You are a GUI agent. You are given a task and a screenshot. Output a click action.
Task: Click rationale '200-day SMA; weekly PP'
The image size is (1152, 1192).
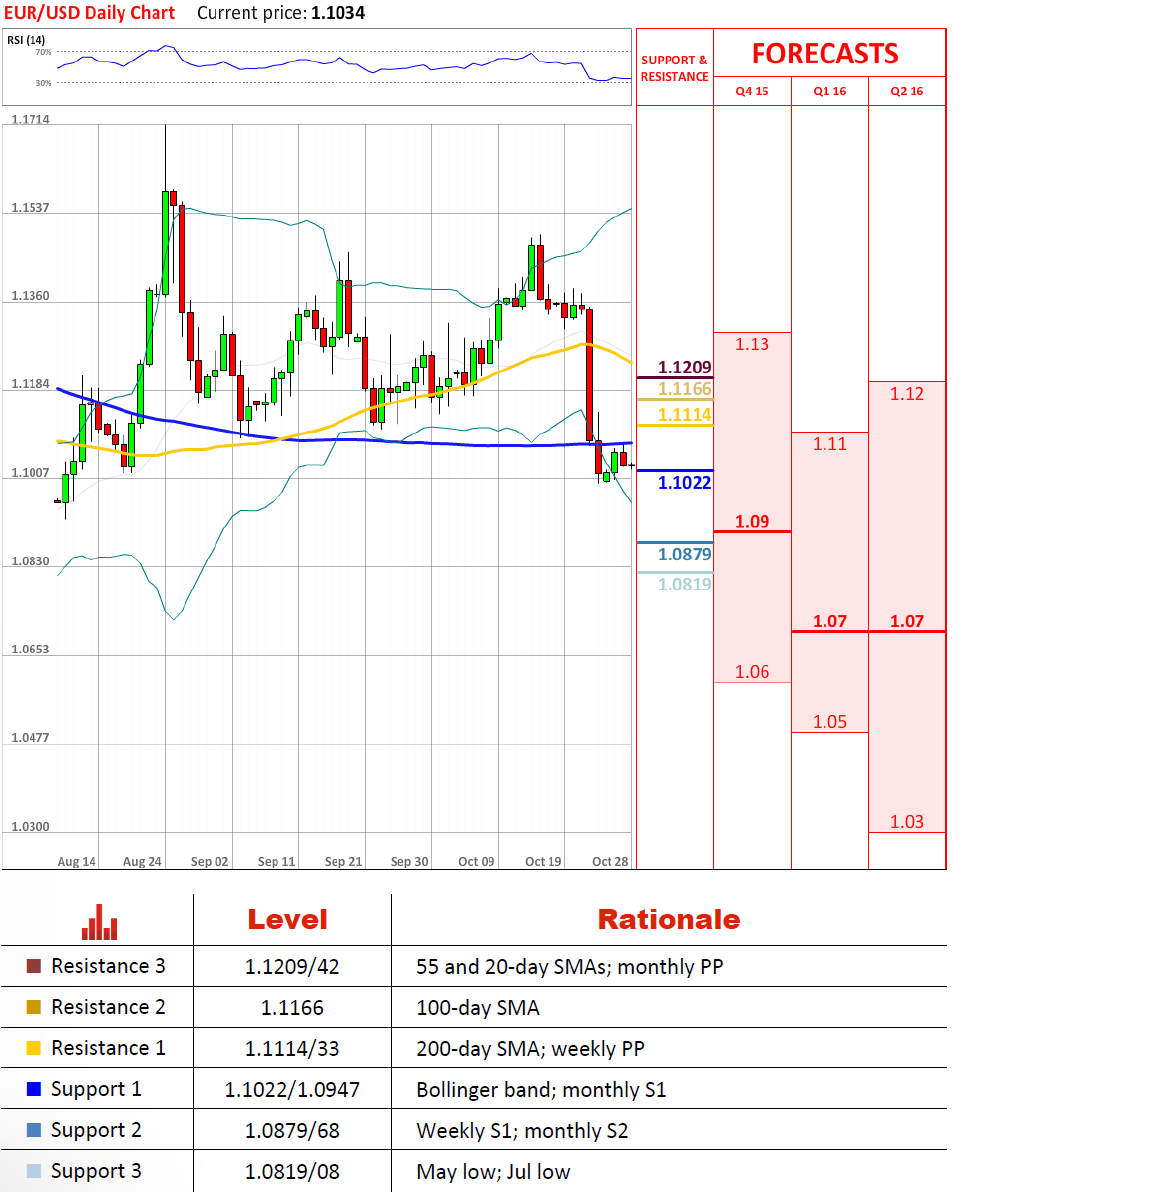click(530, 1049)
